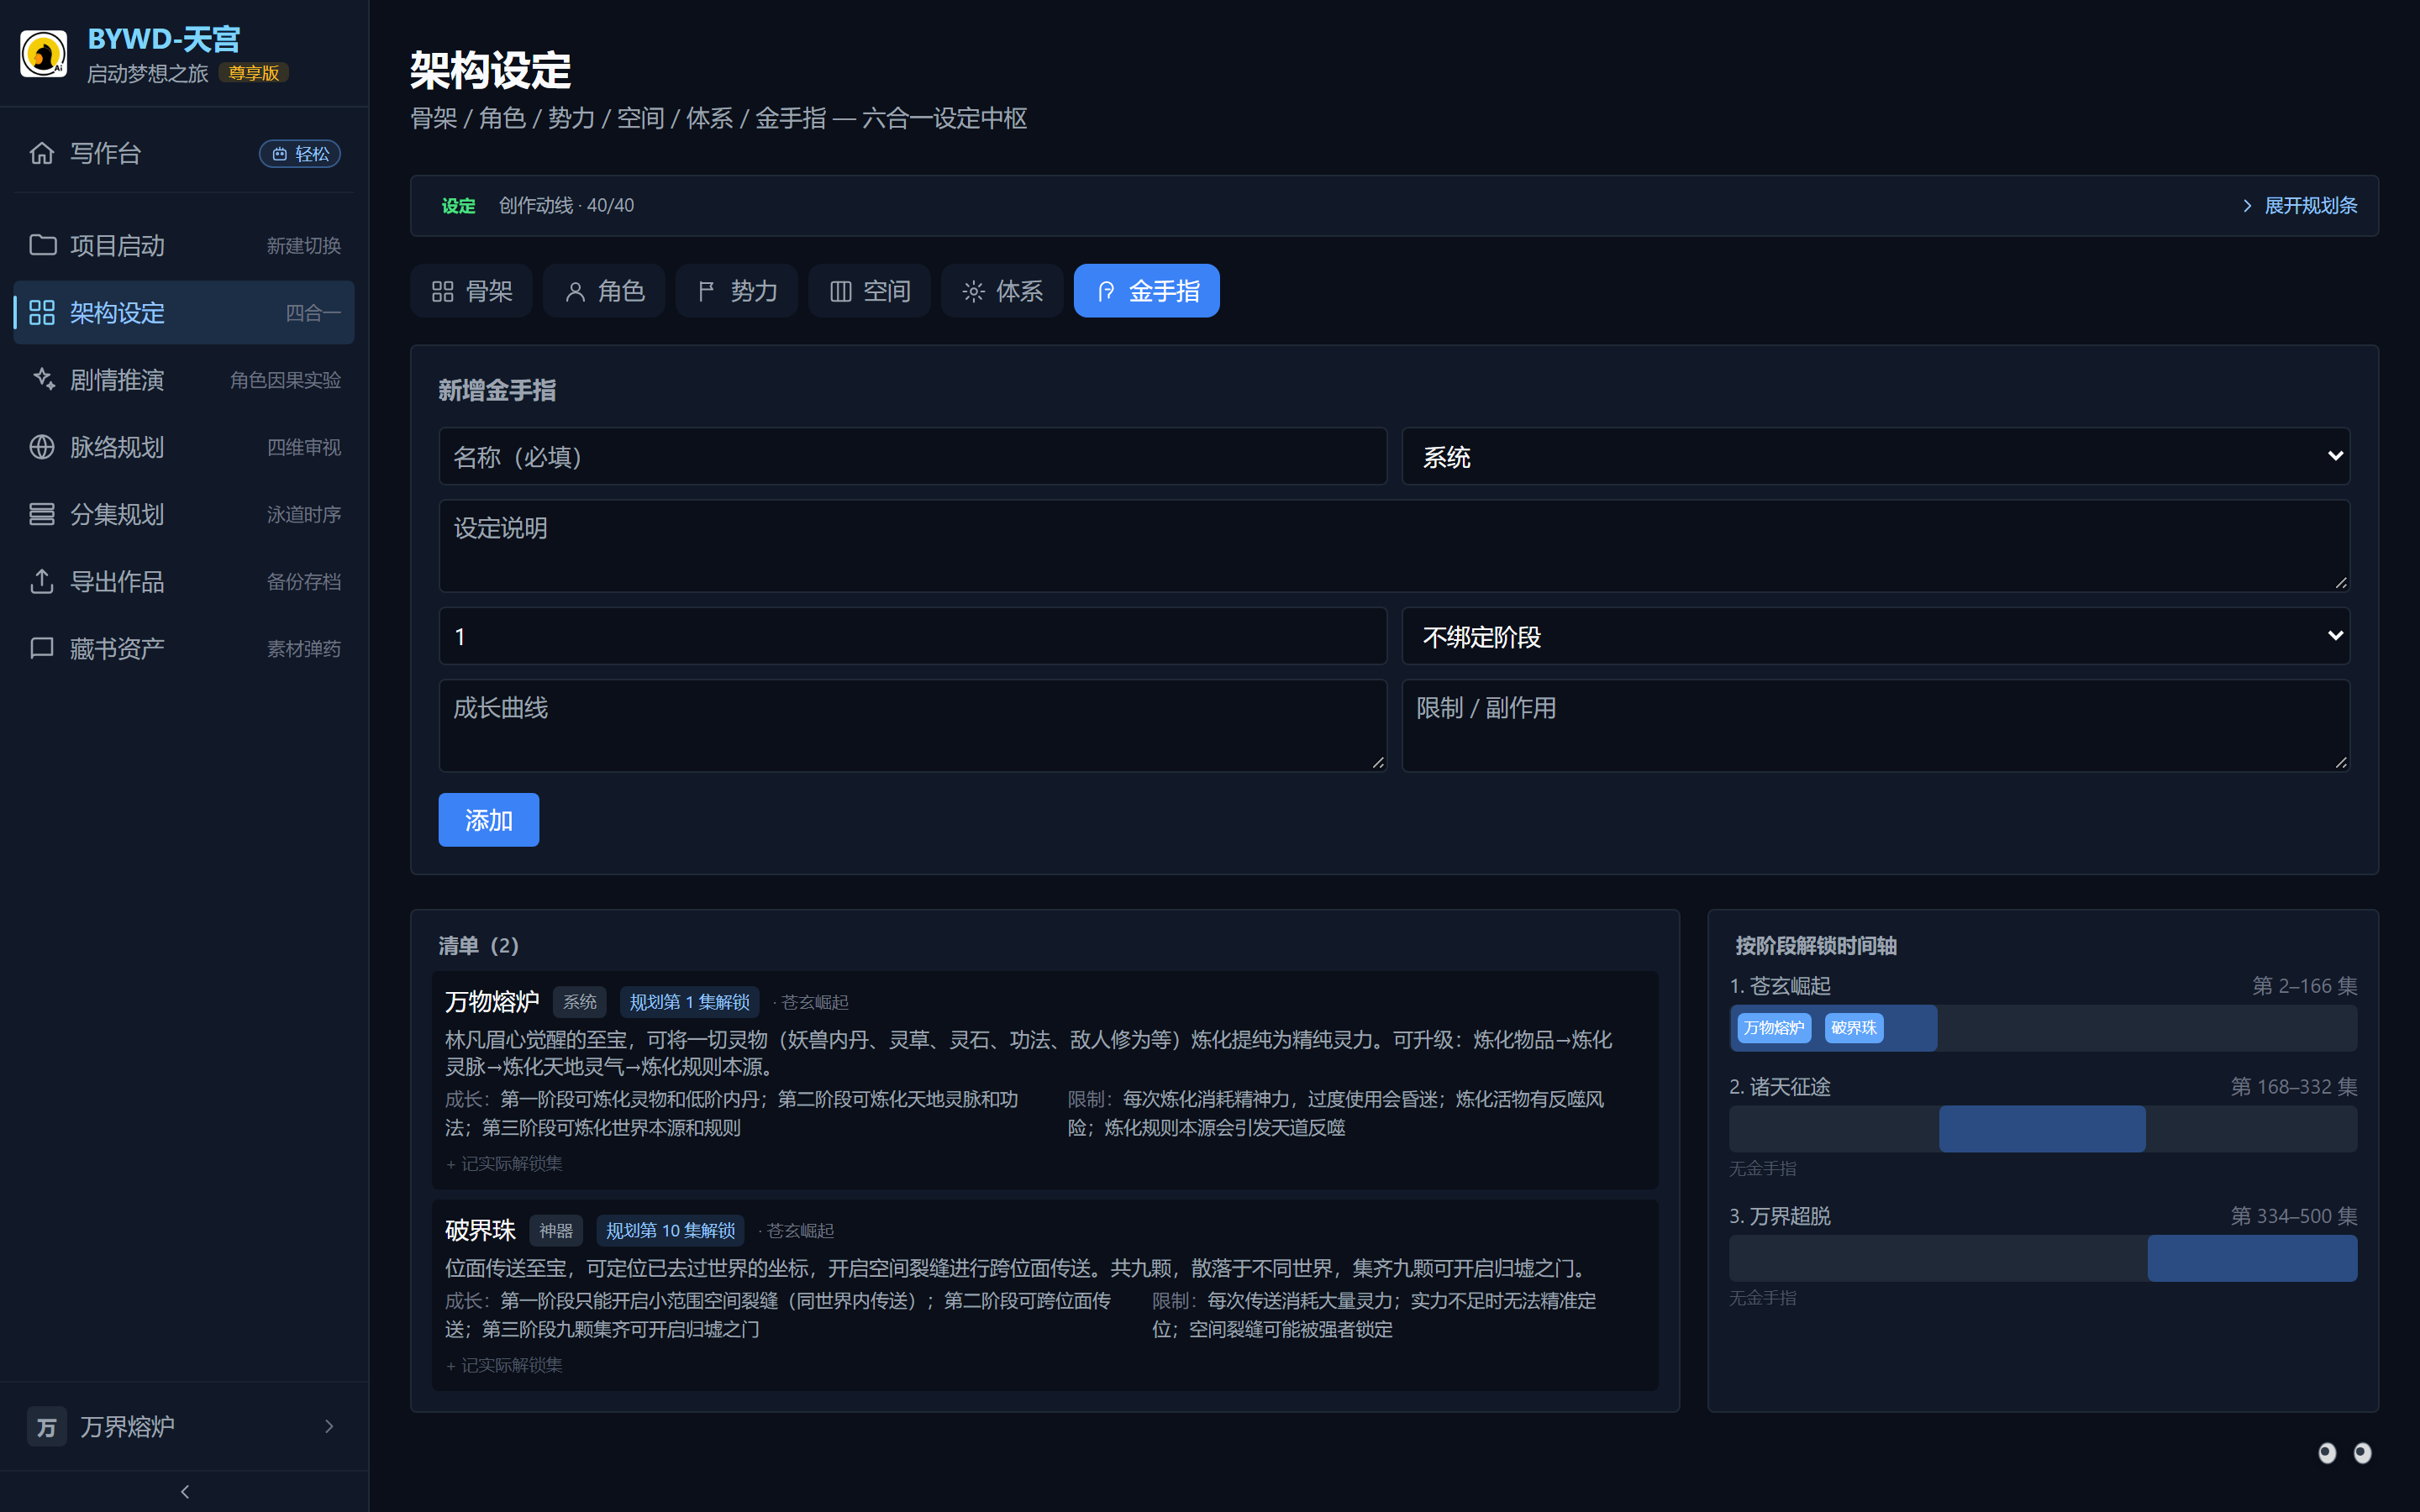Image resolution: width=2420 pixels, height=1512 pixels.
Task: Click the 分集规划 stack icon
Action: click(x=42, y=514)
